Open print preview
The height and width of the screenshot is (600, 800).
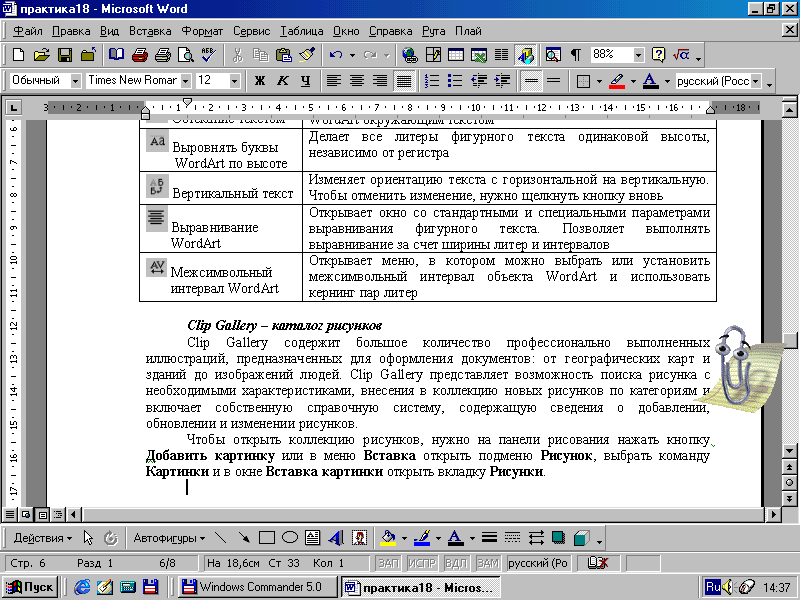coord(186,55)
